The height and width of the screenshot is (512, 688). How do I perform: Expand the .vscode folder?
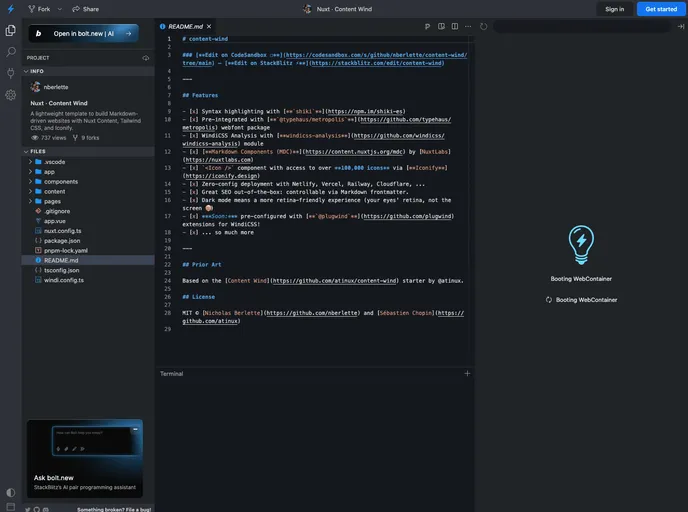(88, 162)
